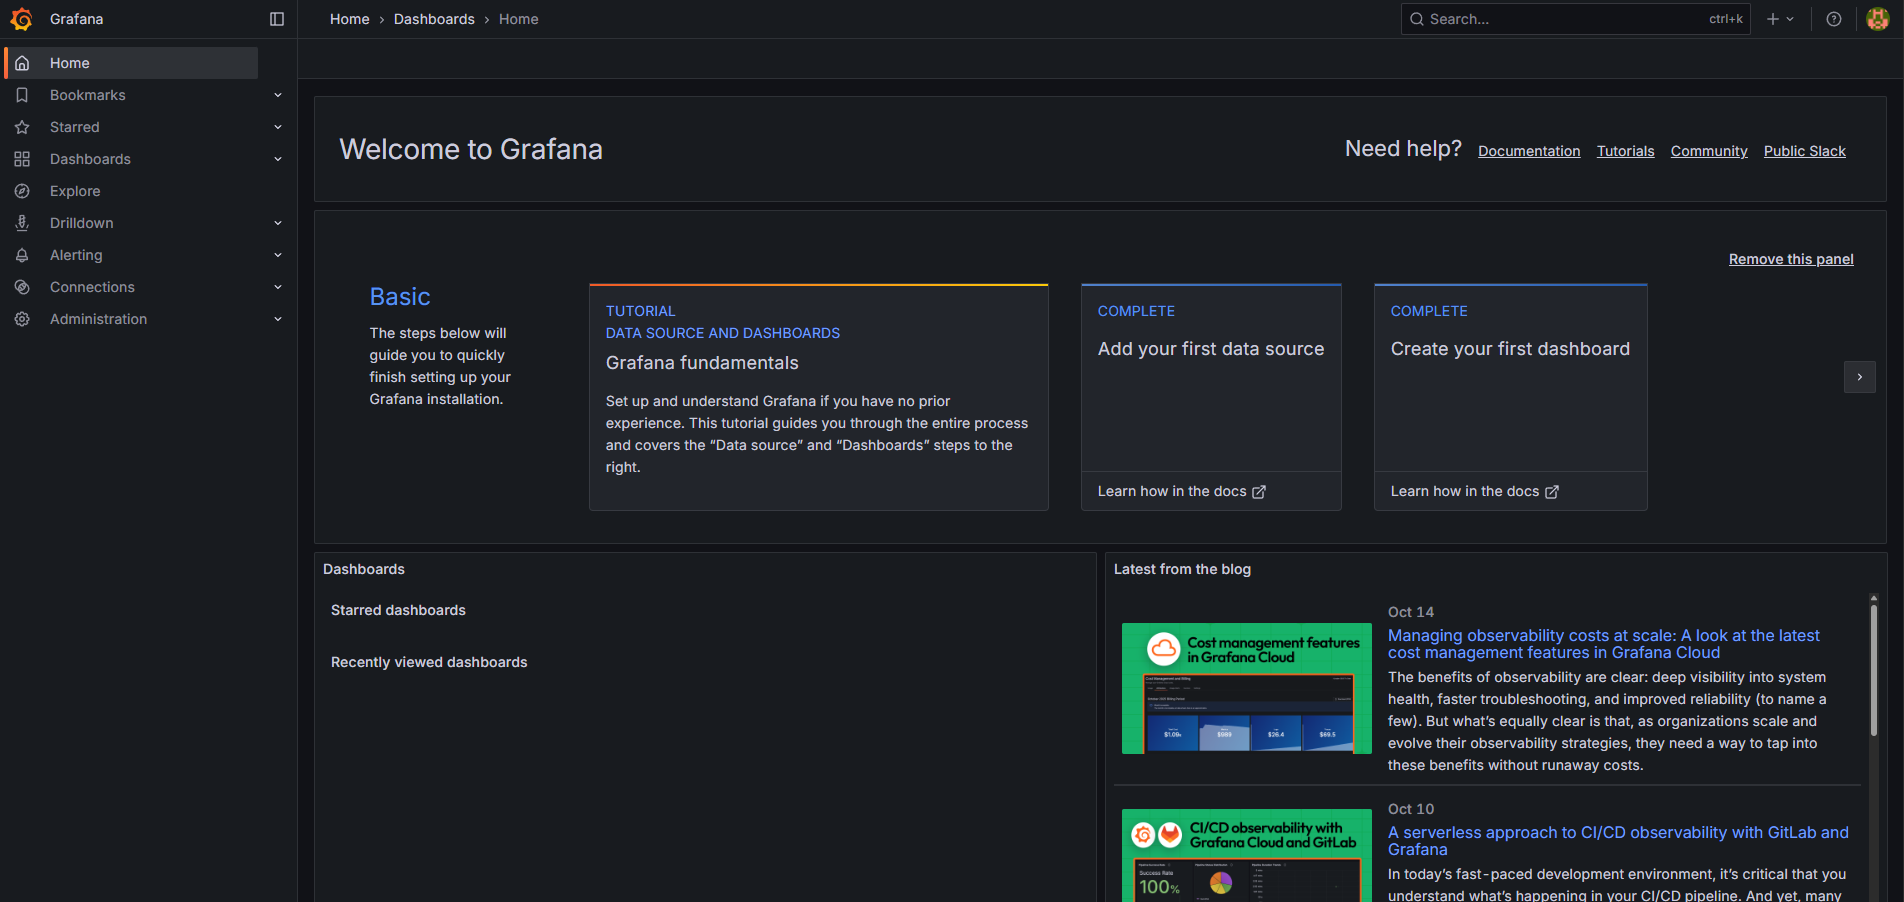Open blog post about managing observability costs
Viewport: 1904px width, 902px height.
pos(1604,644)
